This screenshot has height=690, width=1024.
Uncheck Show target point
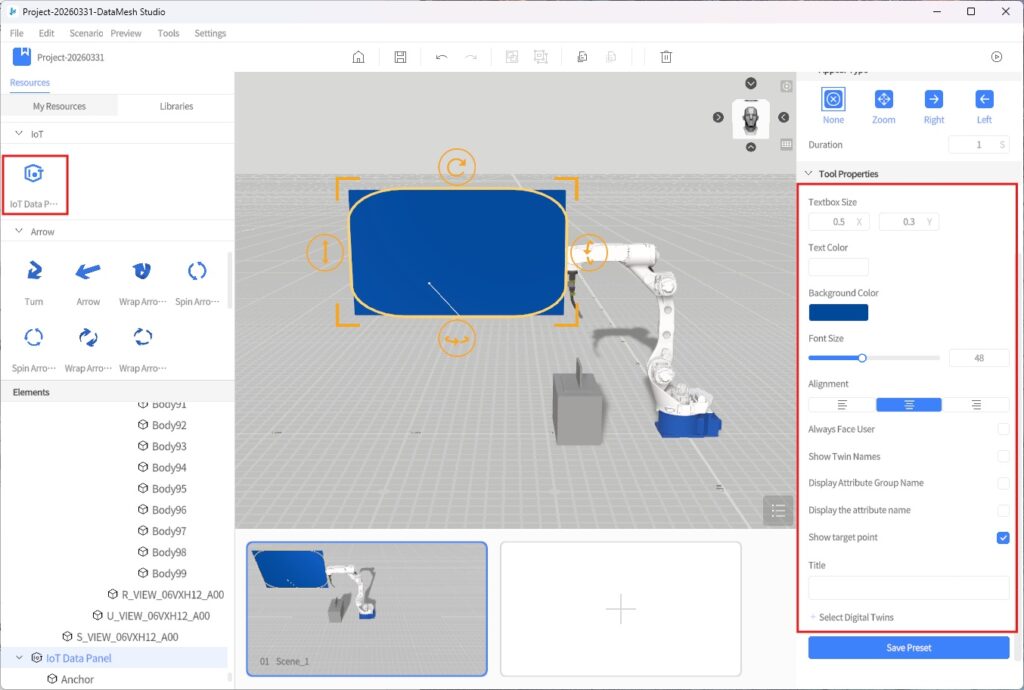(1003, 538)
